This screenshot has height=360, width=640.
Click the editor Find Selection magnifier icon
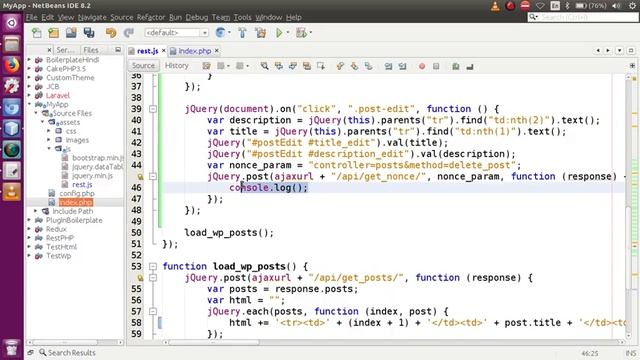point(264,66)
